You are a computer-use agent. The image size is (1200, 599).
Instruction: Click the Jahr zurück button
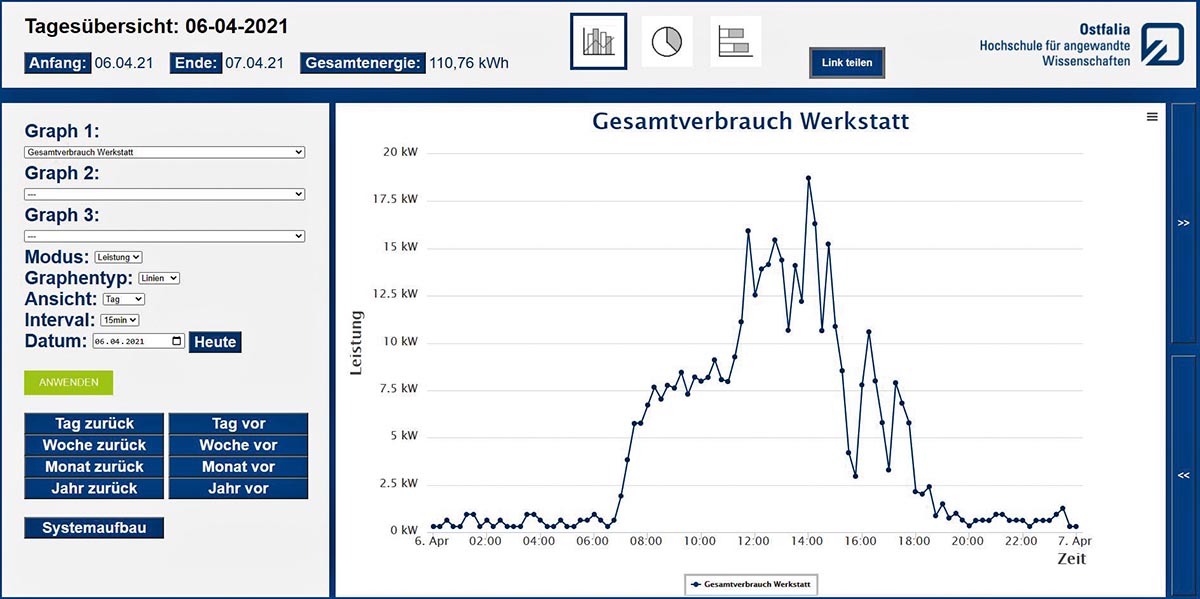[95, 489]
